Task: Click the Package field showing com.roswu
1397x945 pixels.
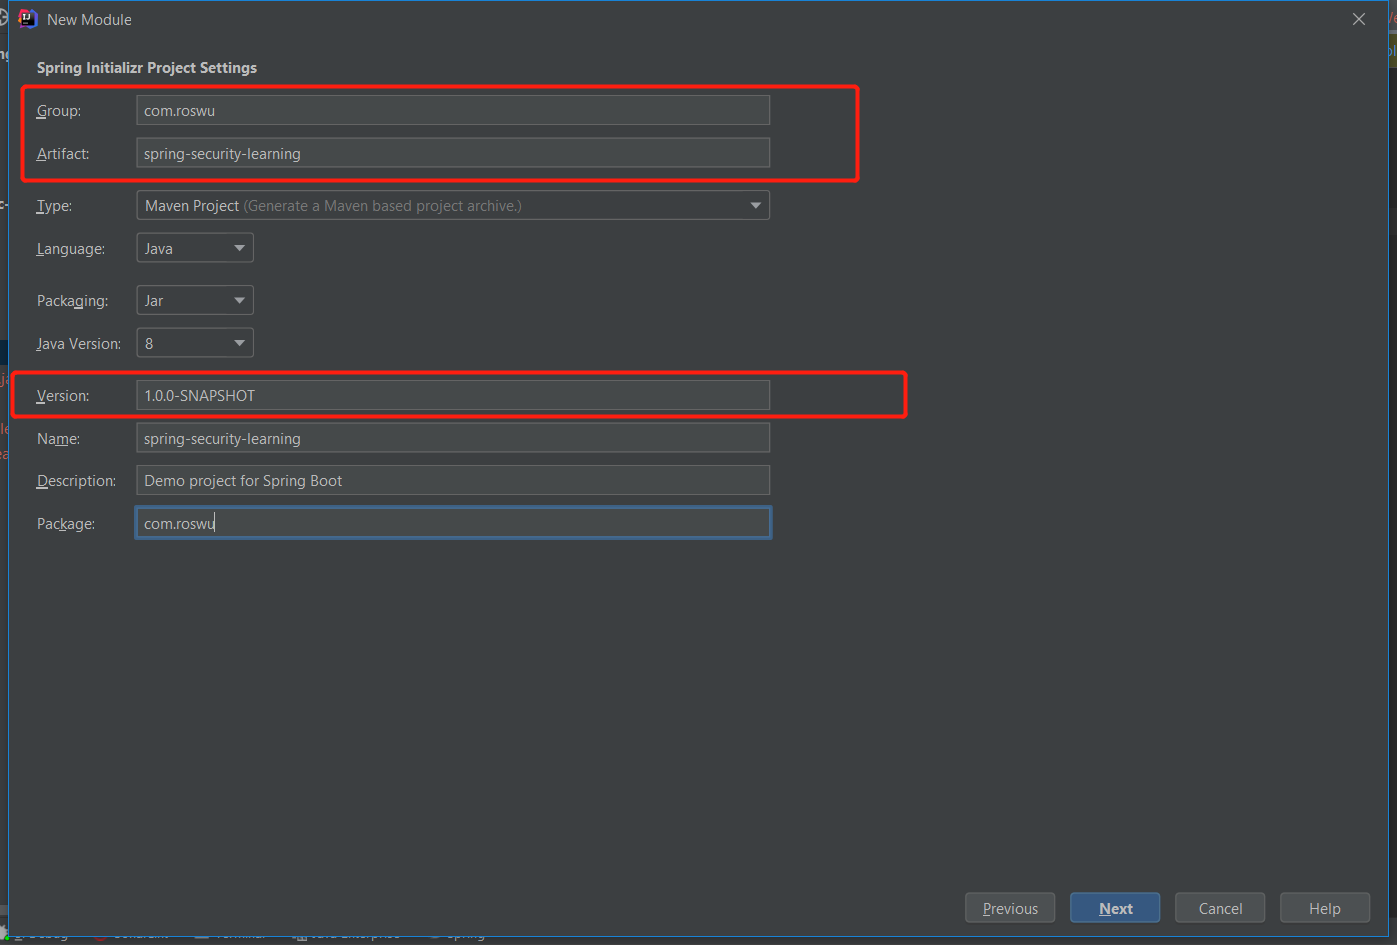Action: click(x=452, y=522)
